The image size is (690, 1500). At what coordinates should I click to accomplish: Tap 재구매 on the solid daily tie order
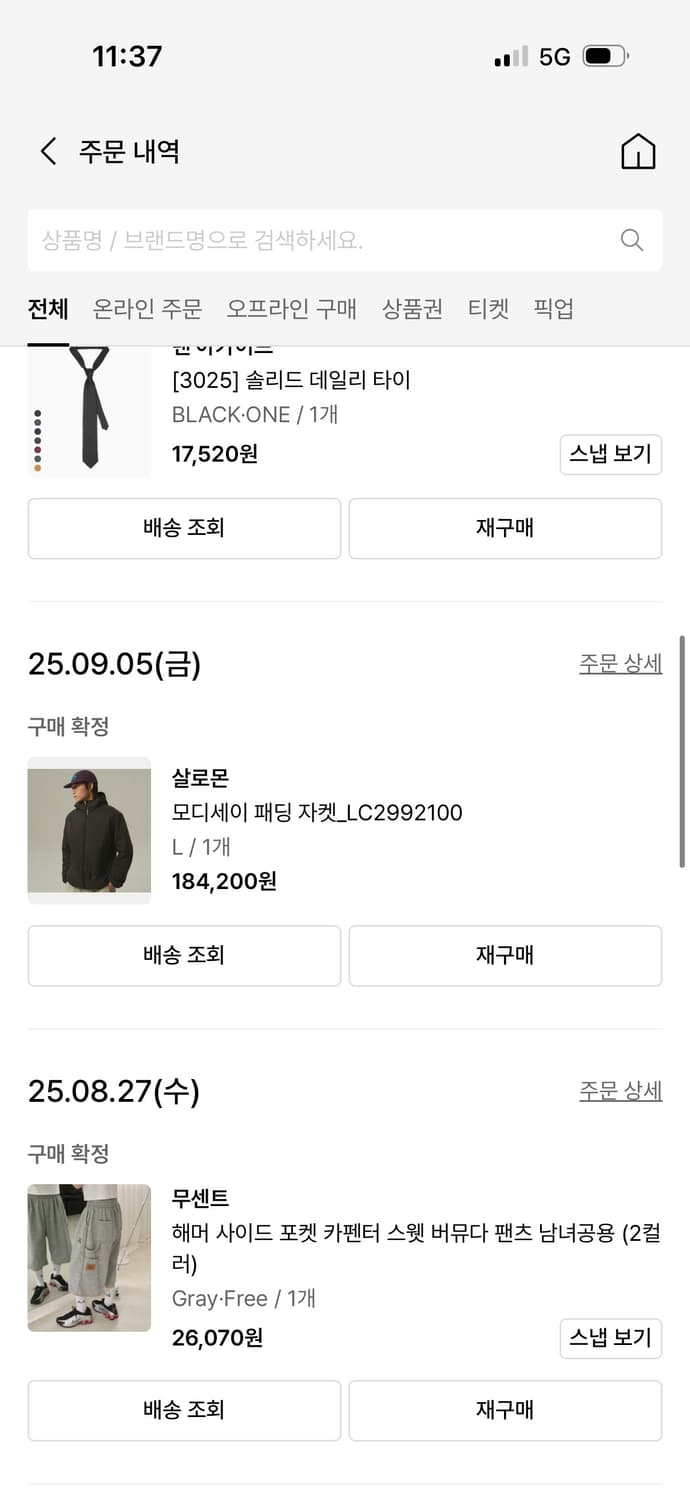point(504,528)
